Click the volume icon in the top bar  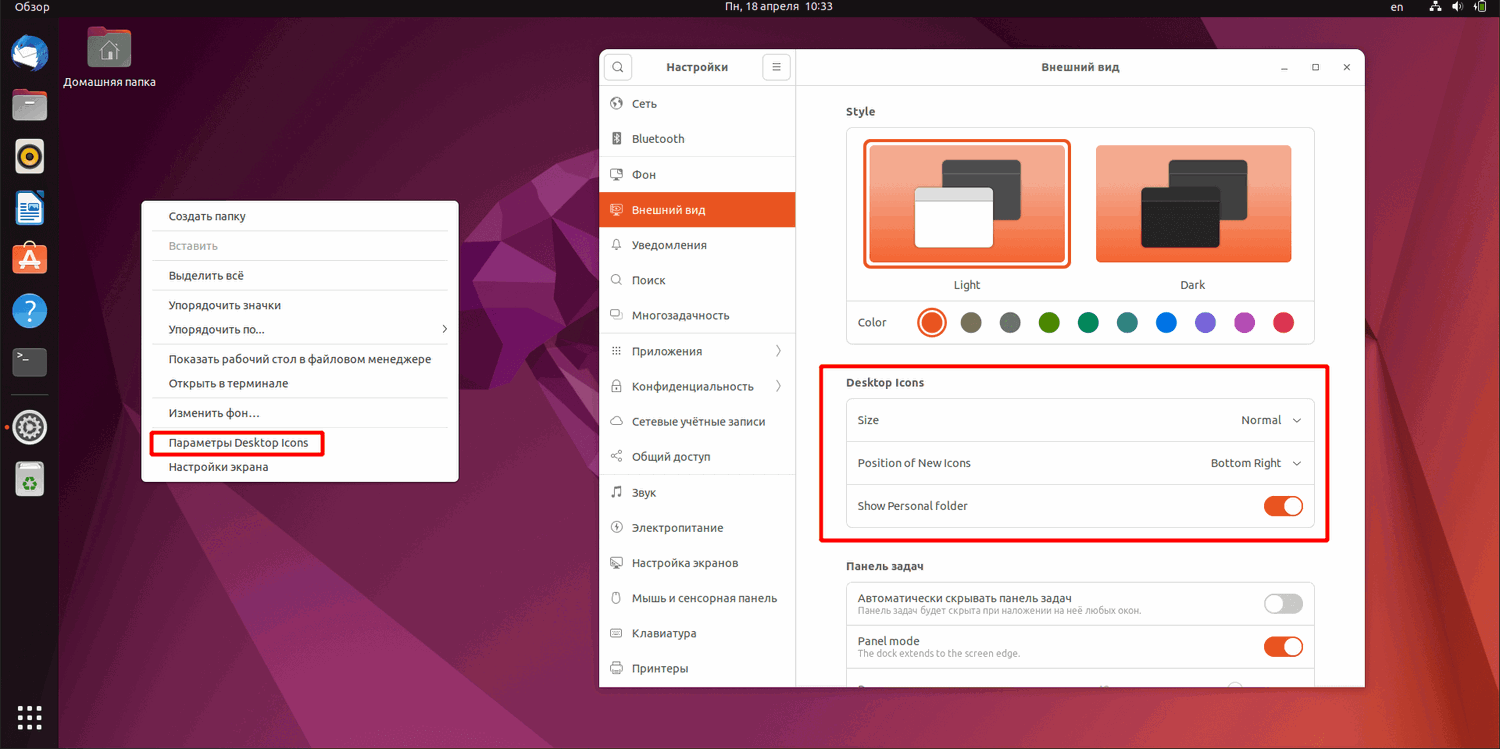click(x=1458, y=7)
